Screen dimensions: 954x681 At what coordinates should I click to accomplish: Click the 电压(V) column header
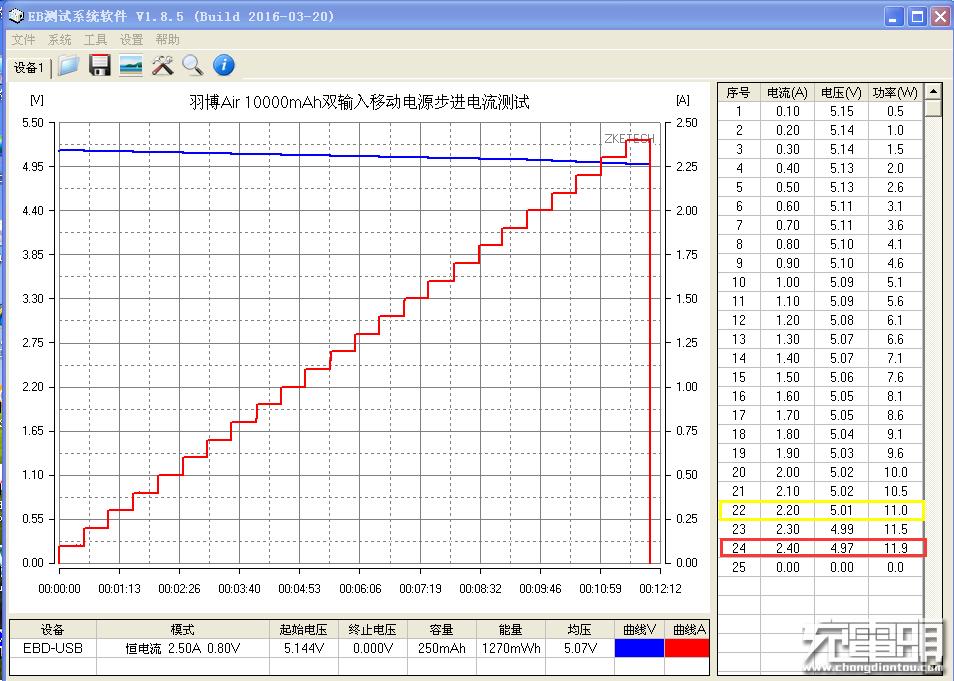coord(840,93)
